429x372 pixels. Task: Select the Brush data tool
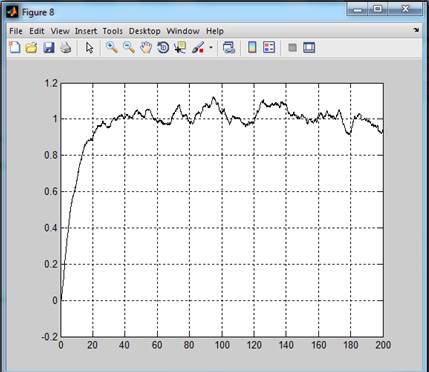pyautogui.click(x=198, y=48)
